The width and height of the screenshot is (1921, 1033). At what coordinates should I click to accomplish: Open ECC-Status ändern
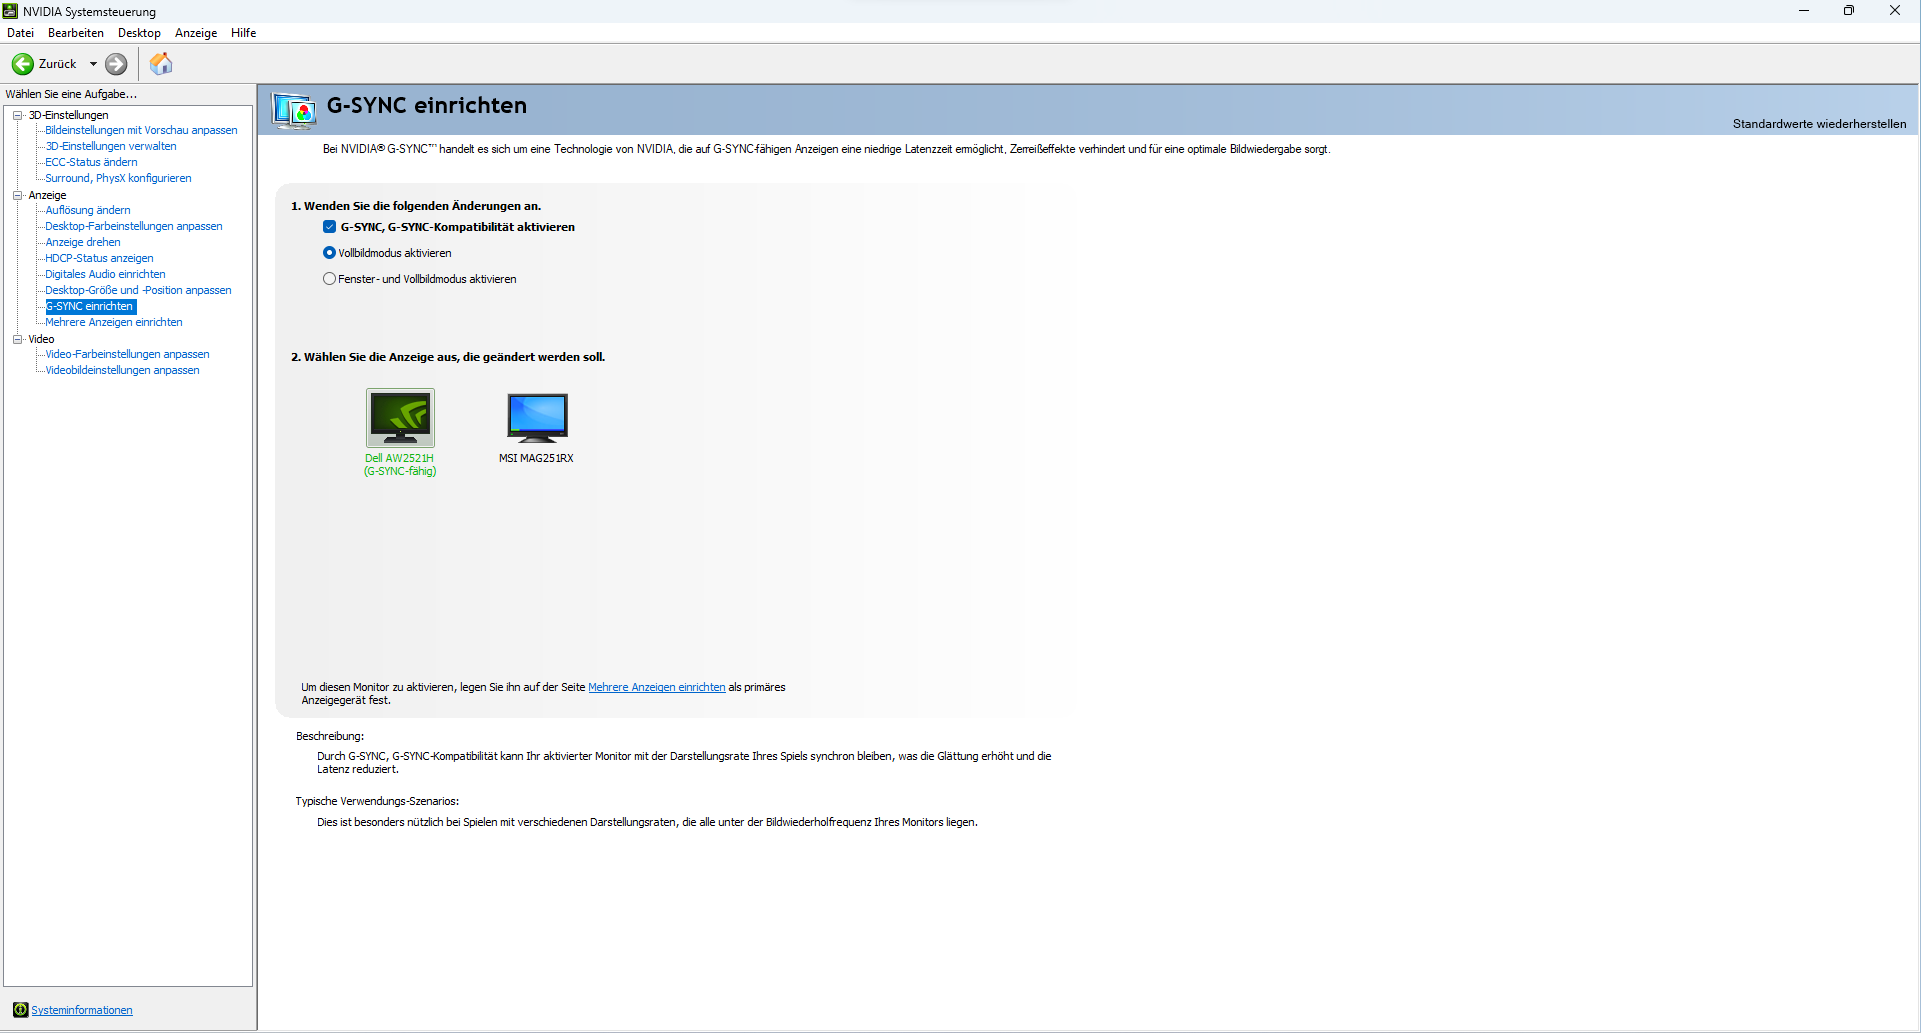pyautogui.click(x=91, y=162)
